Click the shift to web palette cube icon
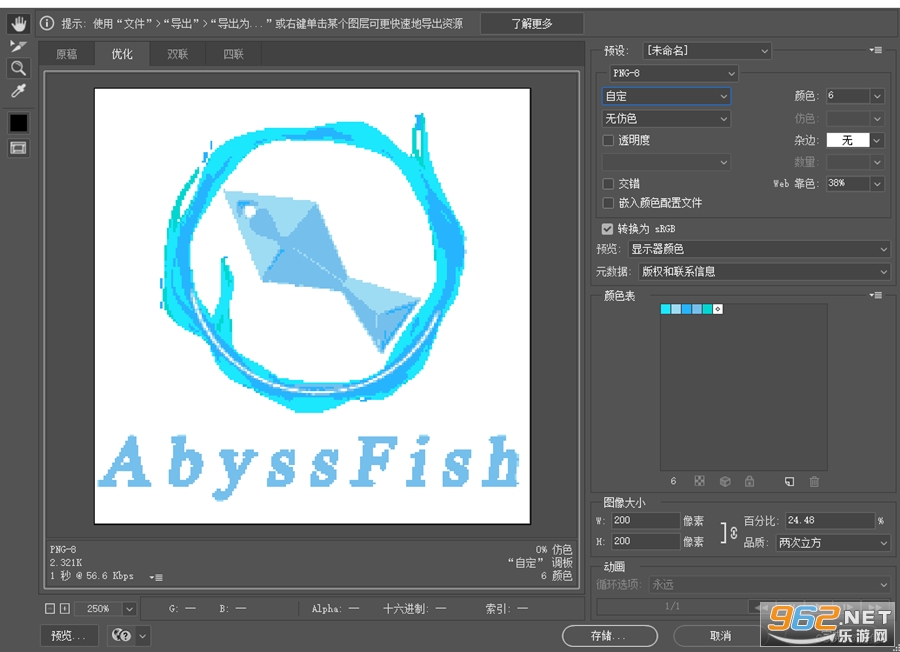 click(x=725, y=481)
